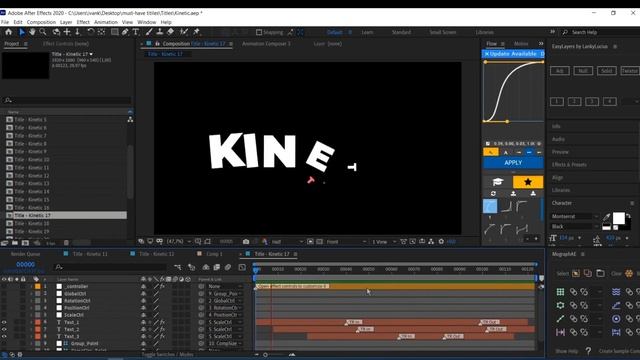Screen dimensions: 640x360
Task: Select the Horizontal Type tool
Action: pyautogui.click(x=136, y=32)
